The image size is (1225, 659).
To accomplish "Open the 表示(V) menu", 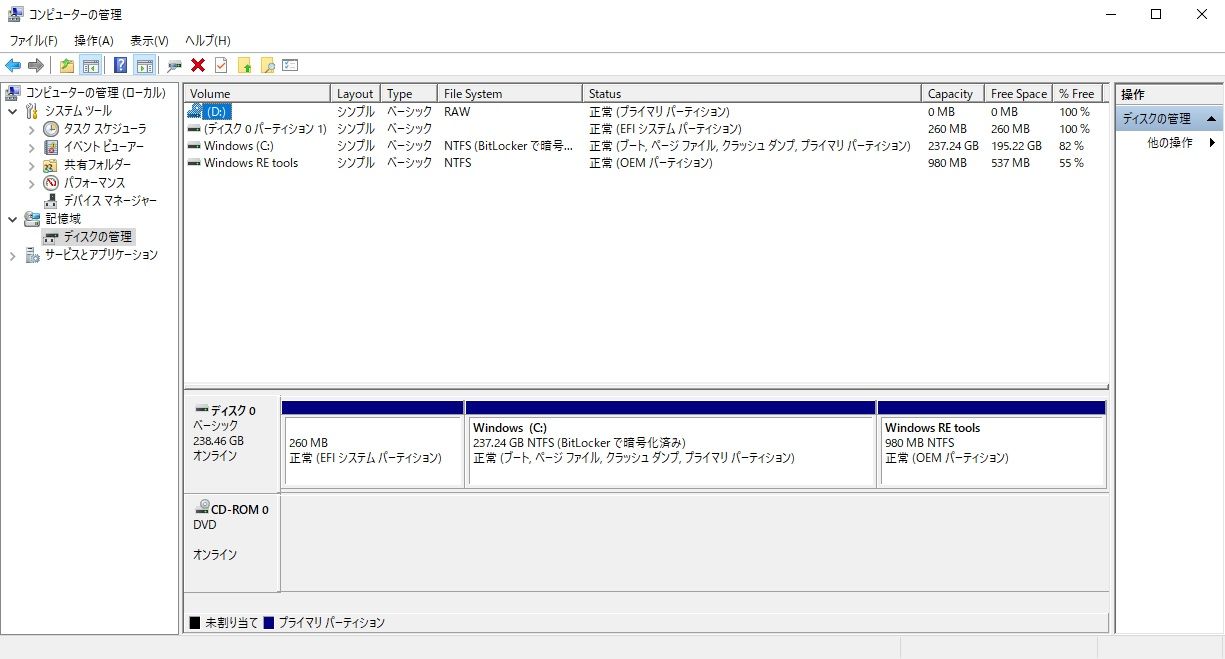I will point(149,41).
